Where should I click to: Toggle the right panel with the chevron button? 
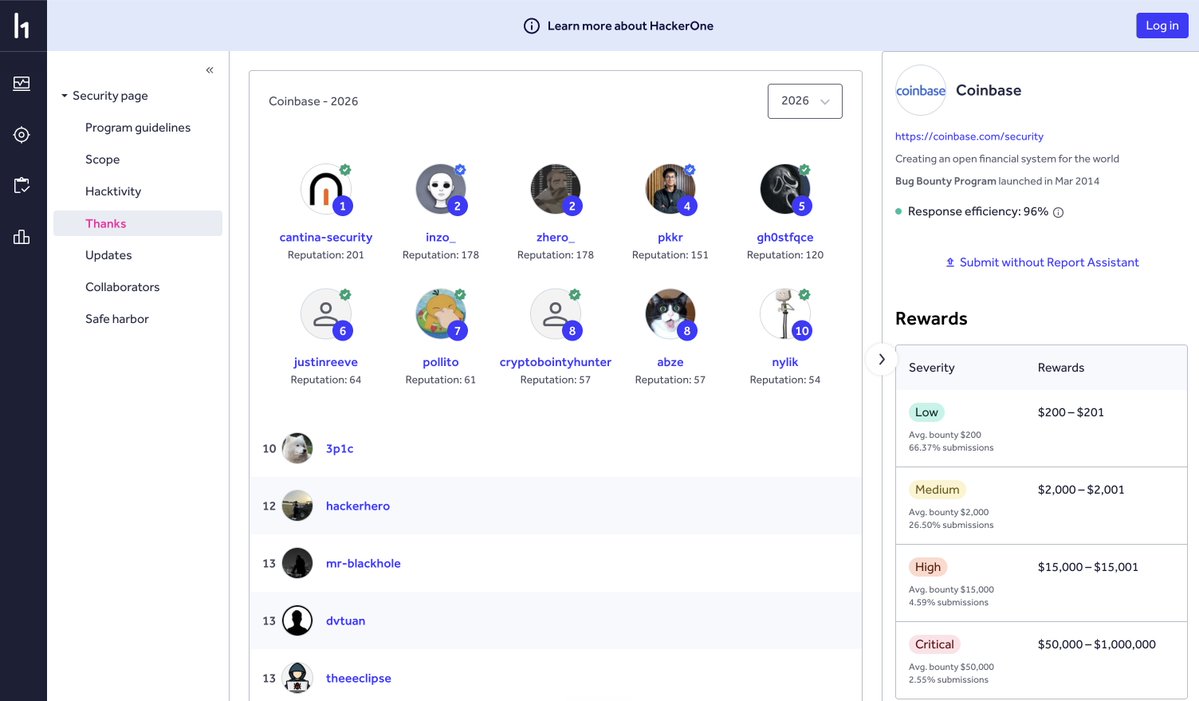pos(882,359)
